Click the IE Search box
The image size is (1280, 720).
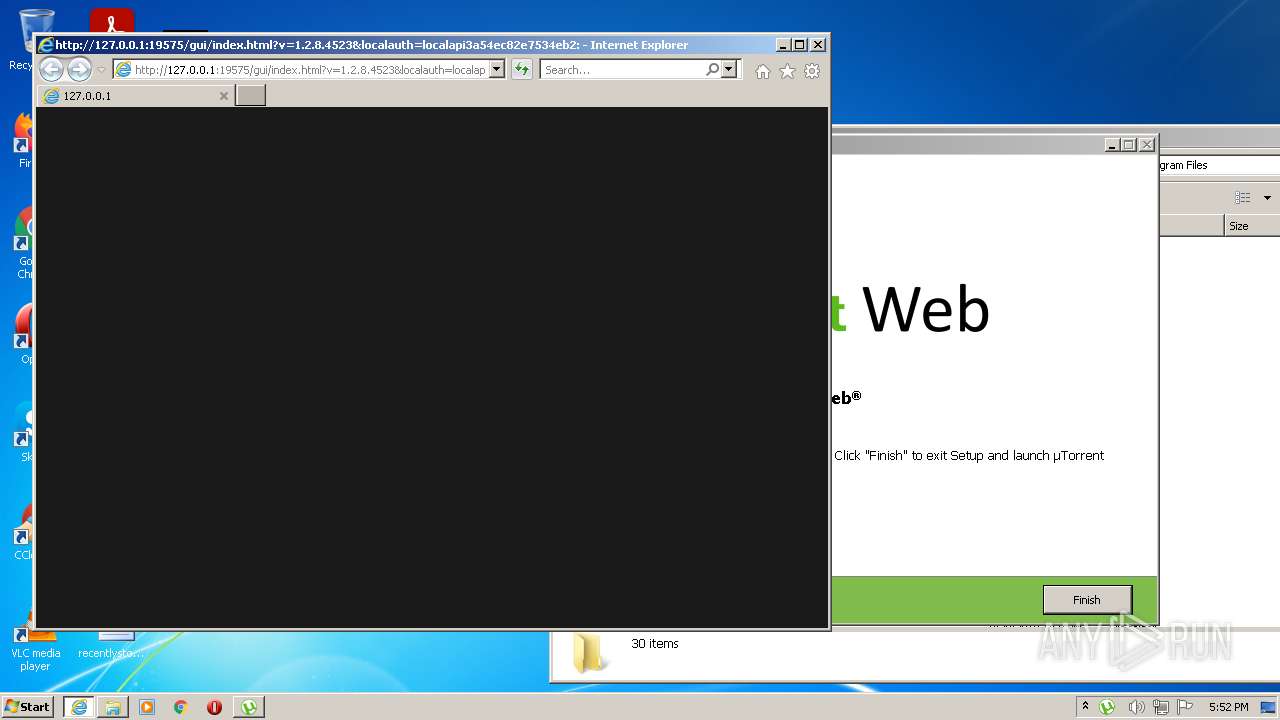[622, 70]
